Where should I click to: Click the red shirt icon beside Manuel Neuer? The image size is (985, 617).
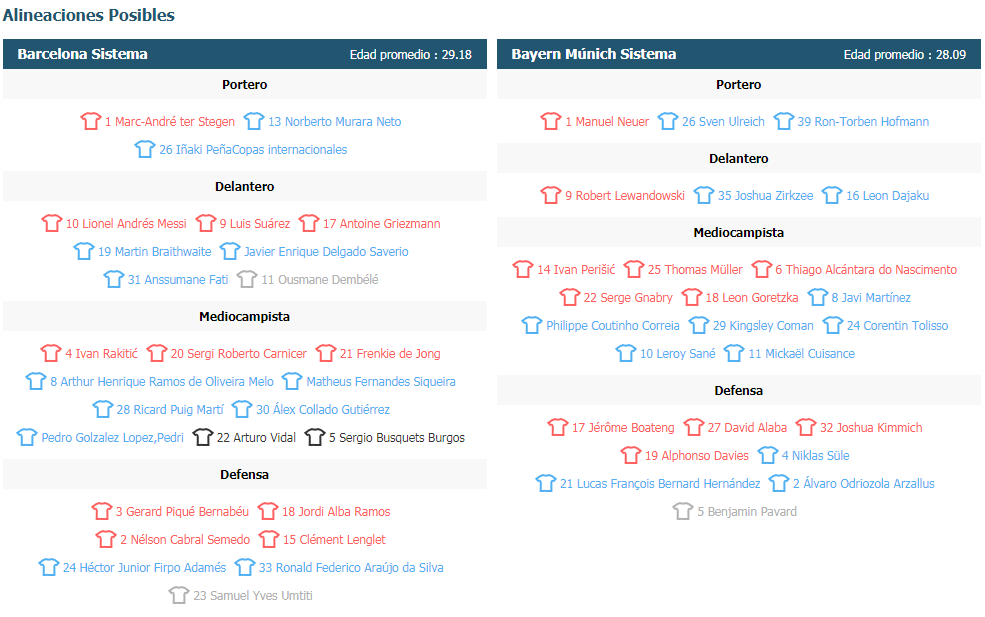pos(551,121)
